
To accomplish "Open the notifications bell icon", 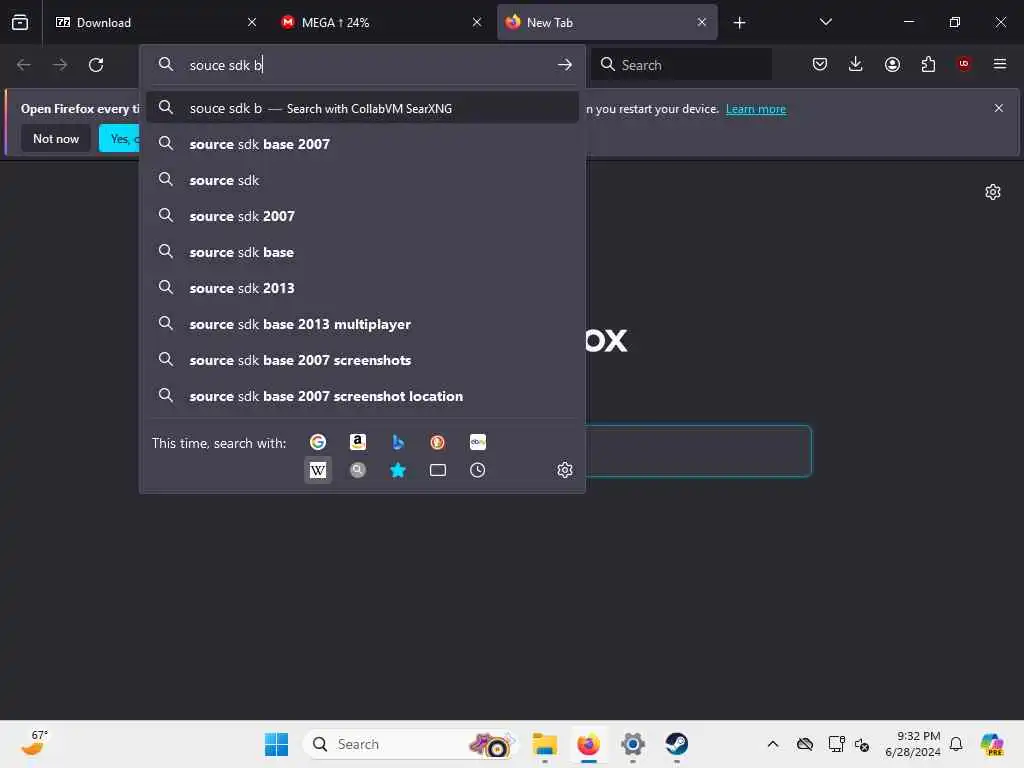I will pos(956,744).
